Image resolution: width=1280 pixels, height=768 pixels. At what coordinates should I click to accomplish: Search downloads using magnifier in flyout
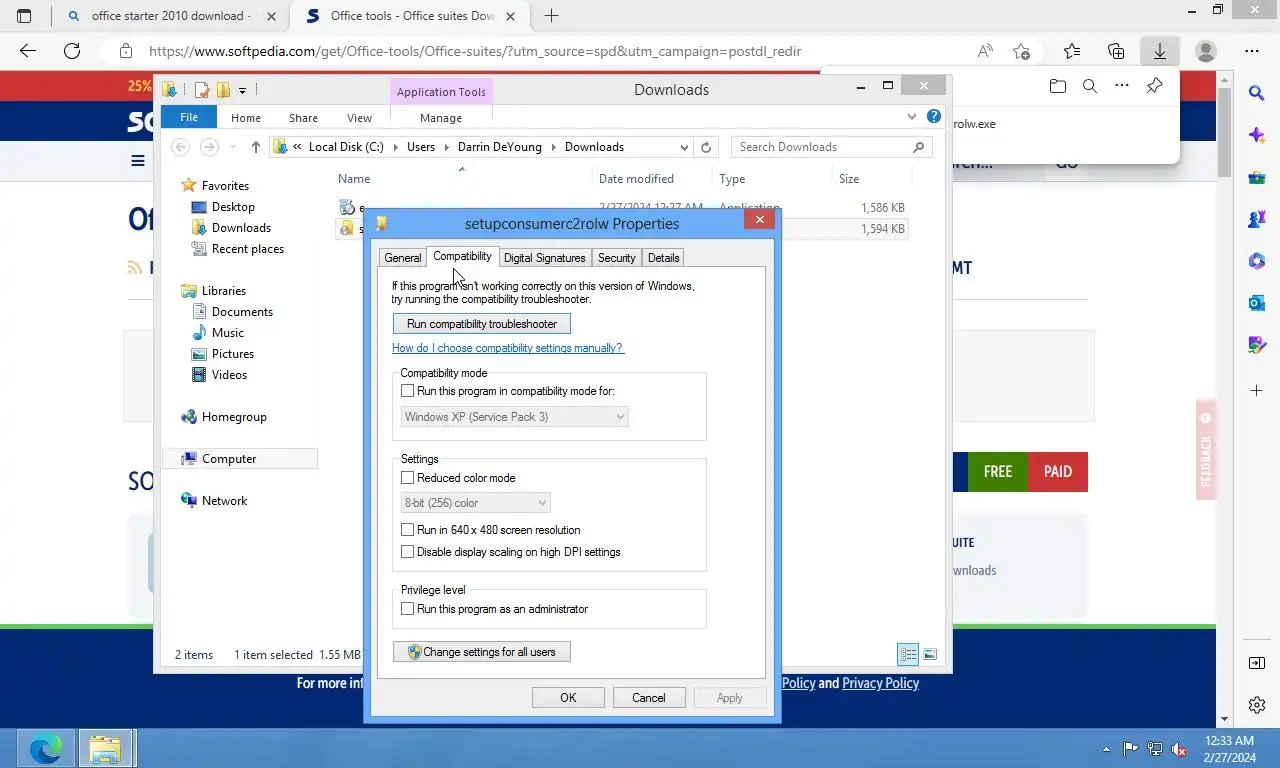pyautogui.click(x=1090, y=87)
